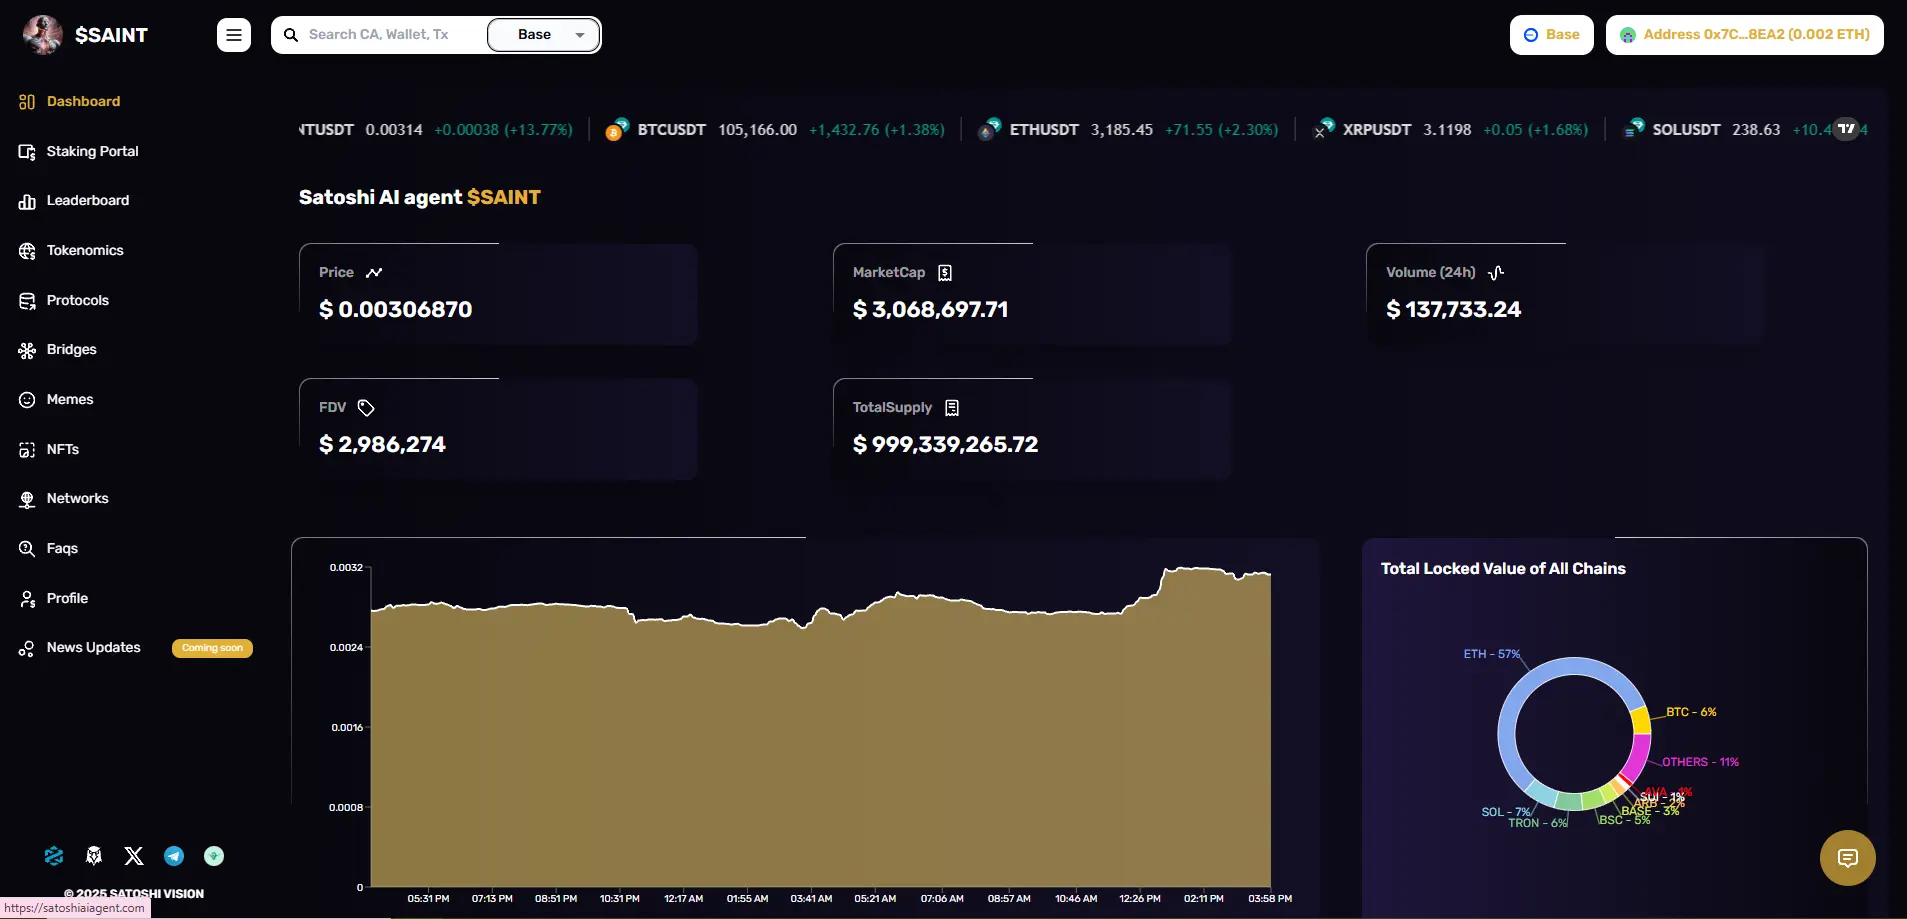Open the wallet Address 0x7C...8EA2 button
This screenshot has width=1907, height=919.
(x=1744, y=35)
